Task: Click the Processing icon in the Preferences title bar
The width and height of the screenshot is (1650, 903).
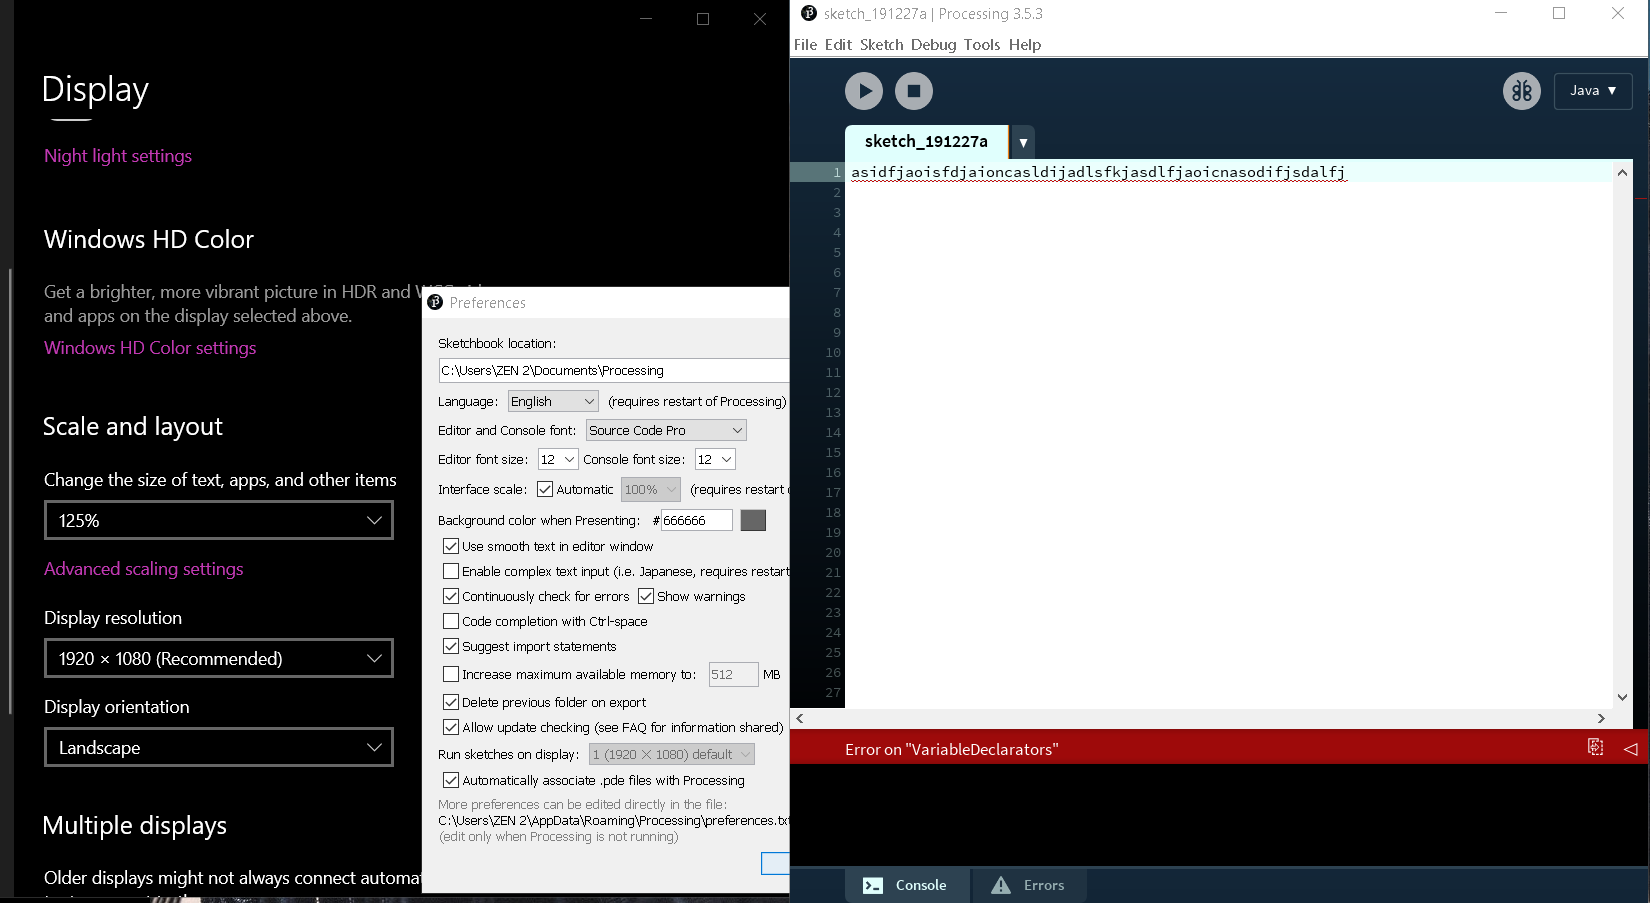Action: pos(436,302)
